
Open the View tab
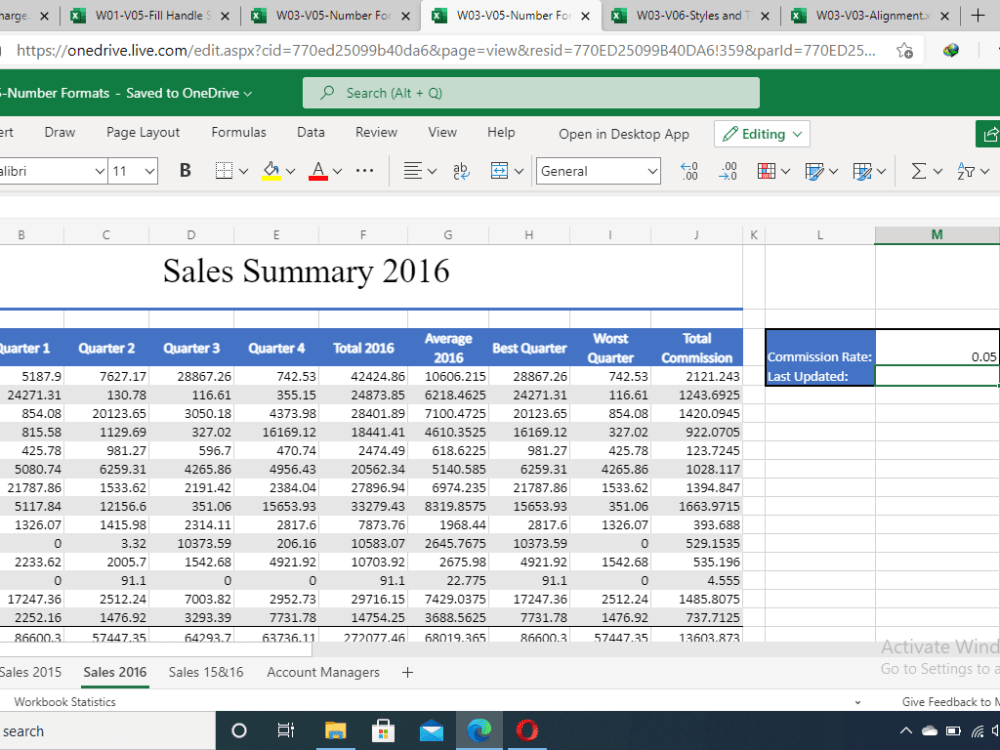point(442,132)
